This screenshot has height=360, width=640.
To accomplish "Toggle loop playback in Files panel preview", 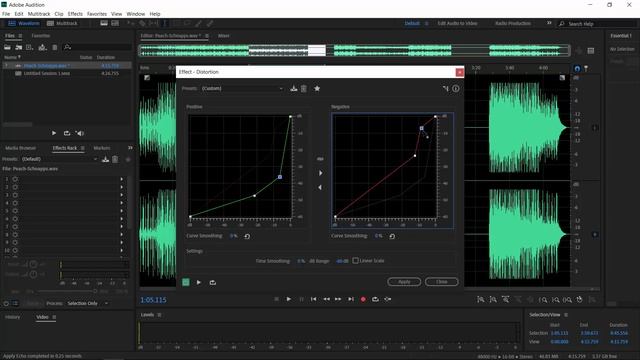I will [67, 133].
